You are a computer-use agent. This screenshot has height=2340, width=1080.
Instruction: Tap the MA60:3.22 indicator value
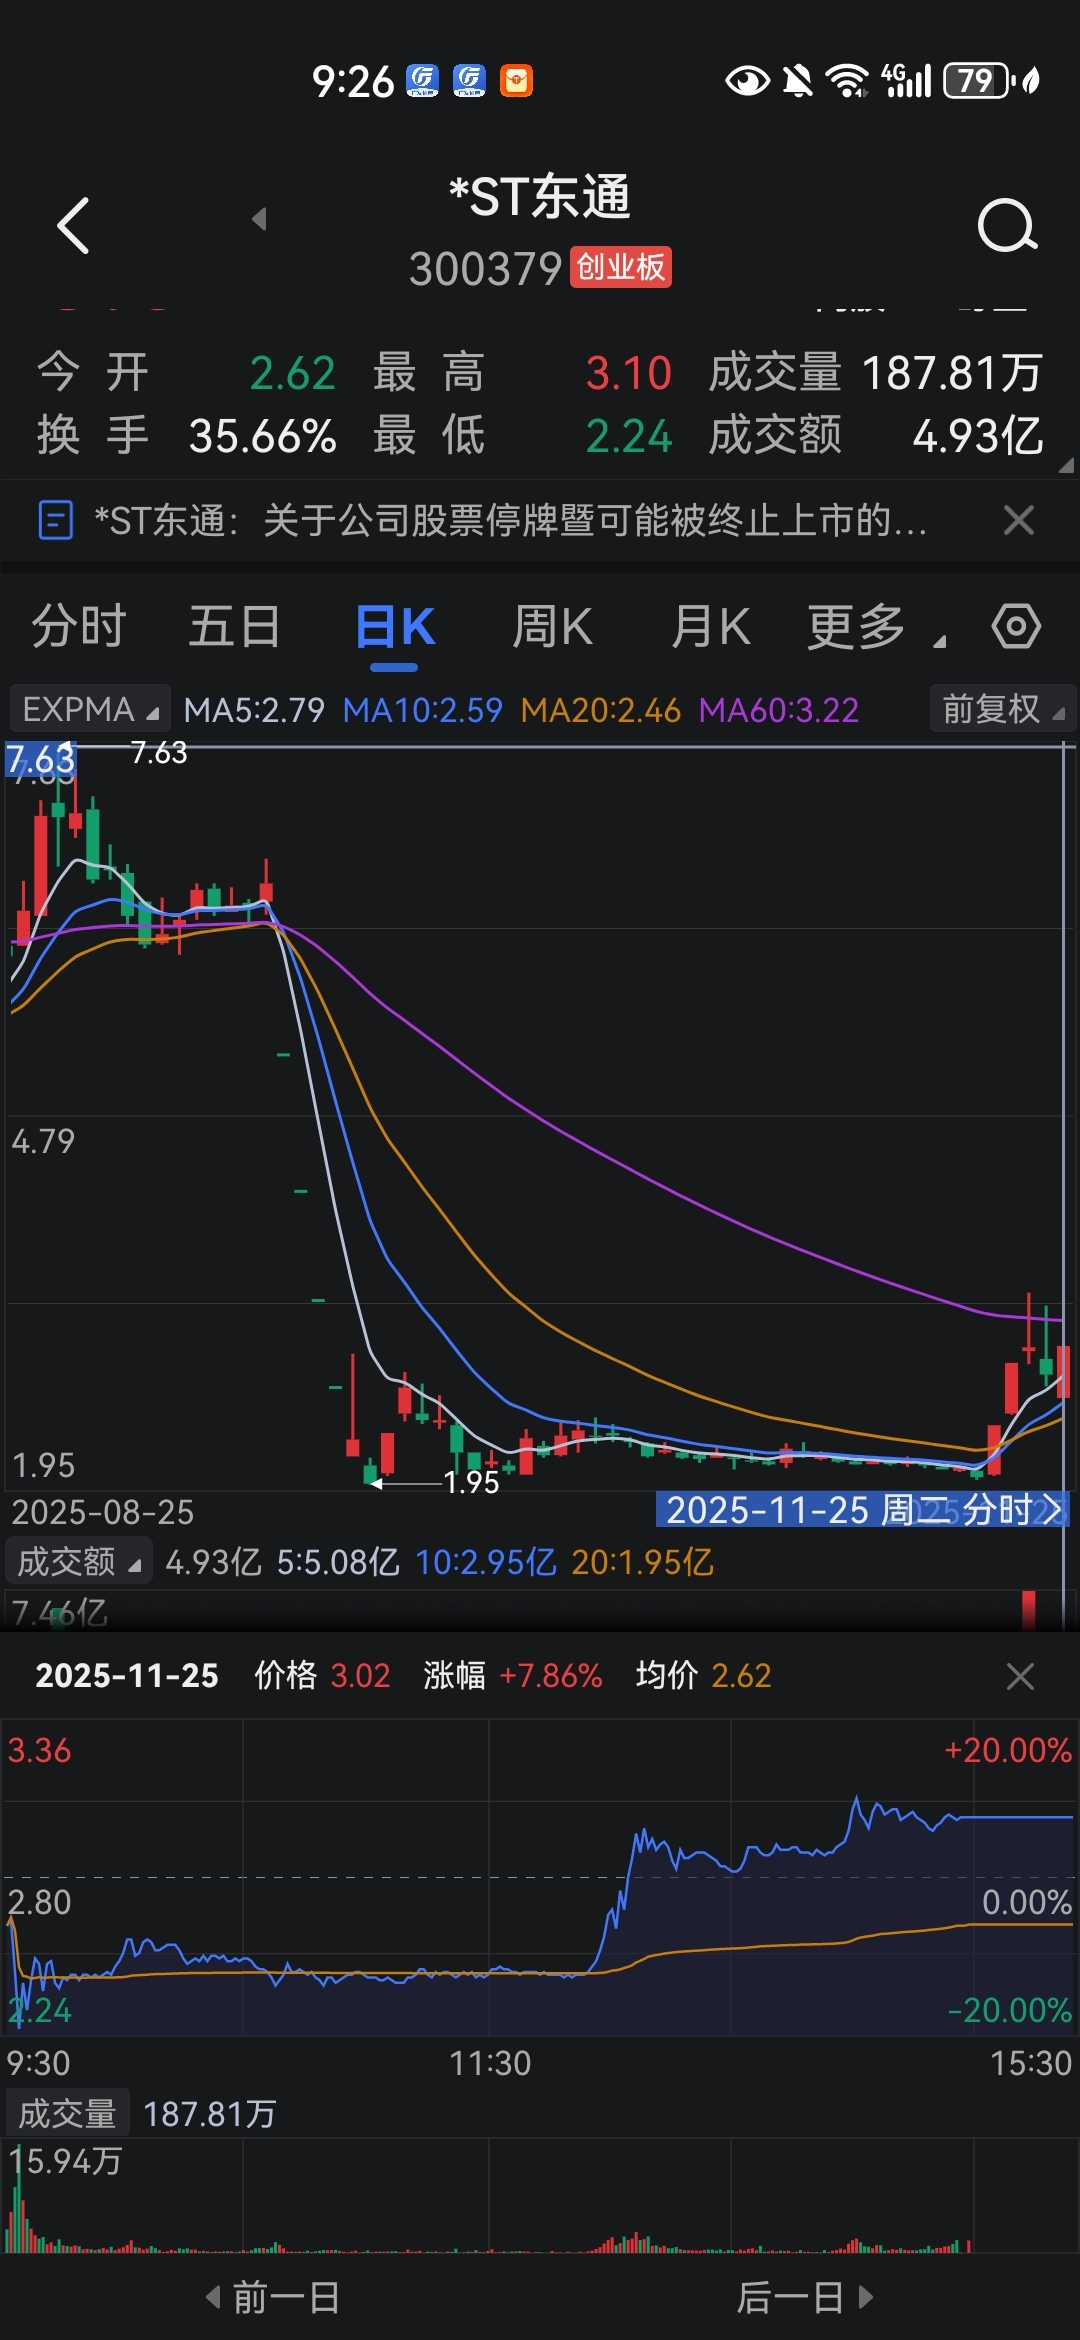779,710
